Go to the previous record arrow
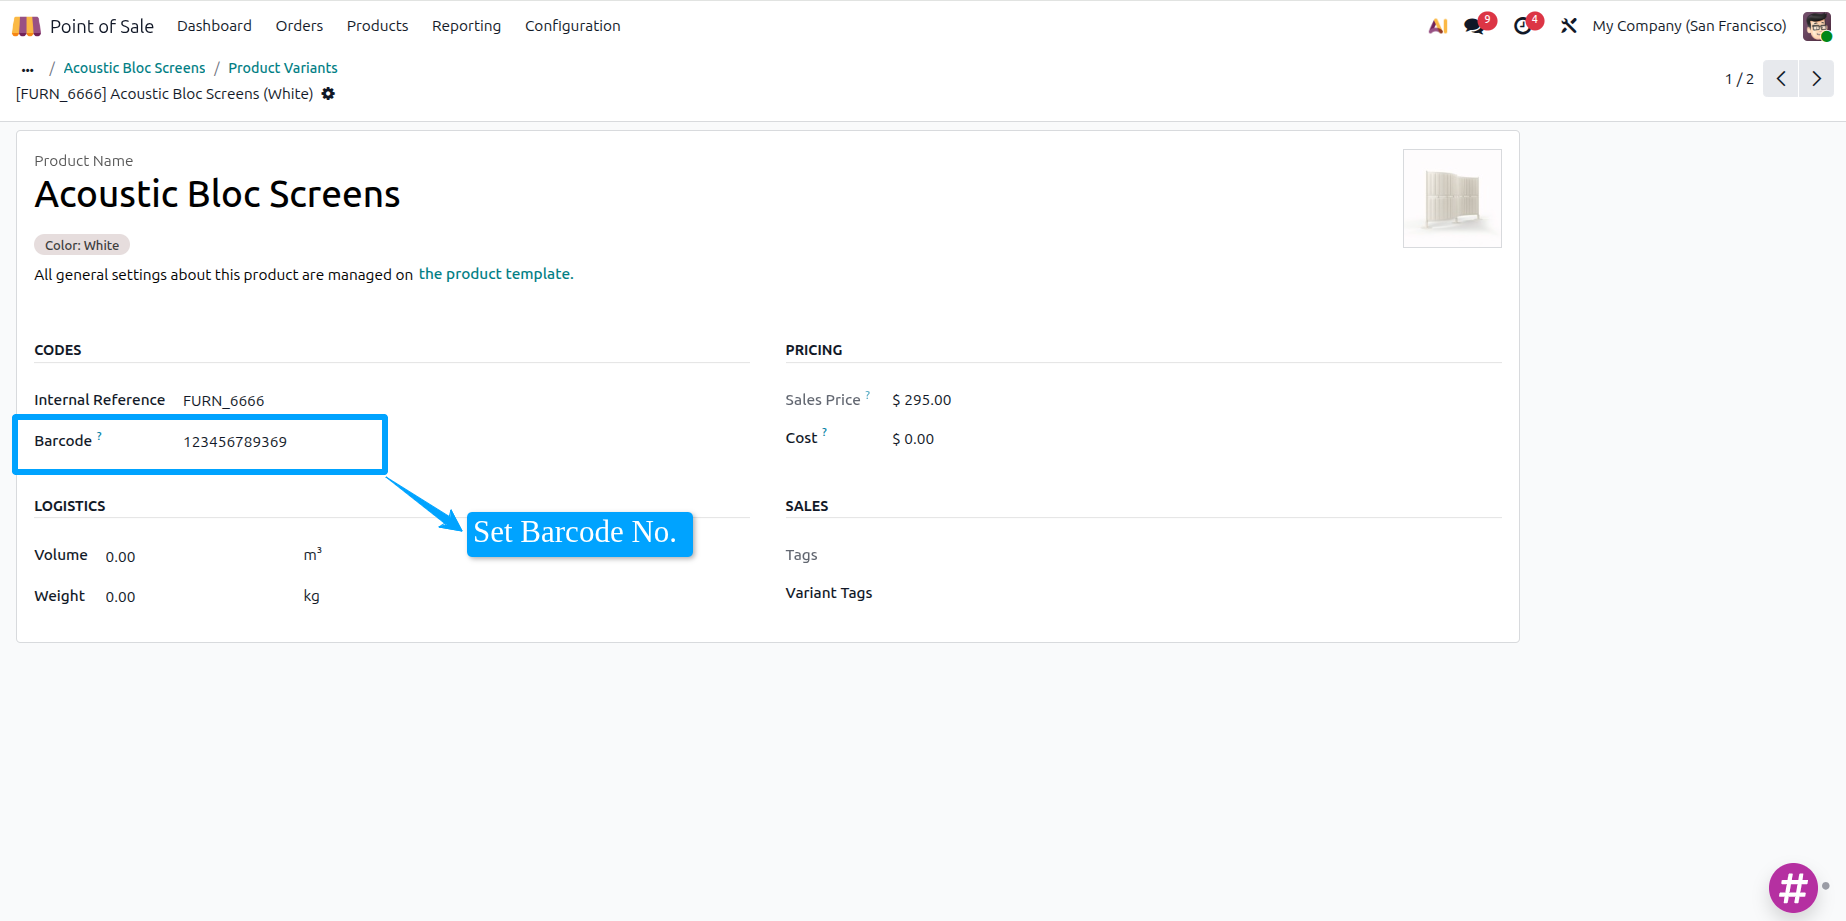The image size is (1846, 921). click(x=1781, y=79)
